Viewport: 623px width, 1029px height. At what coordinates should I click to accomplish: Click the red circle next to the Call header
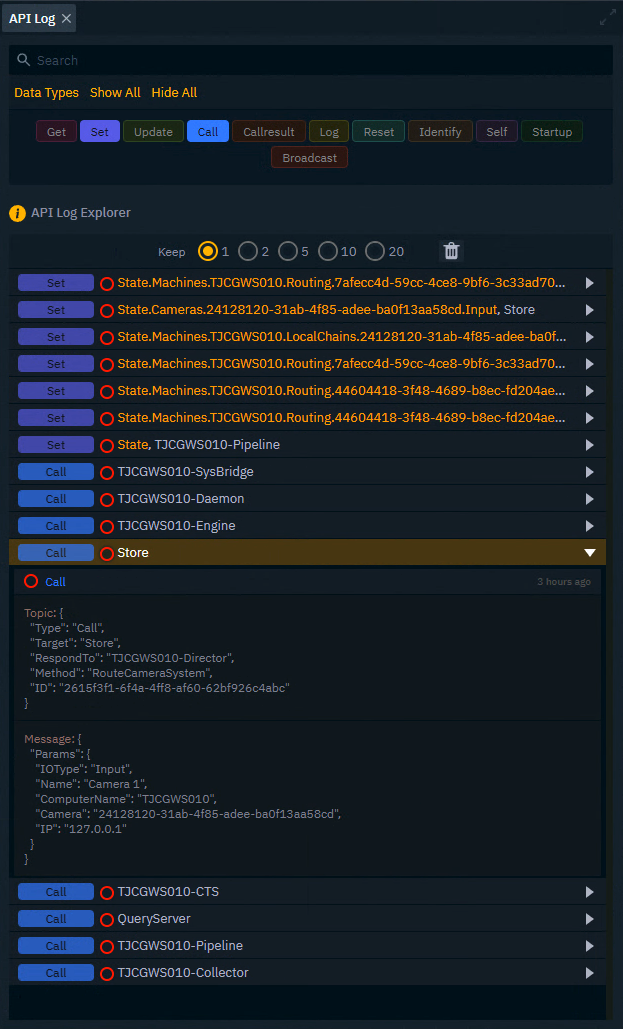tap(30, 582)
